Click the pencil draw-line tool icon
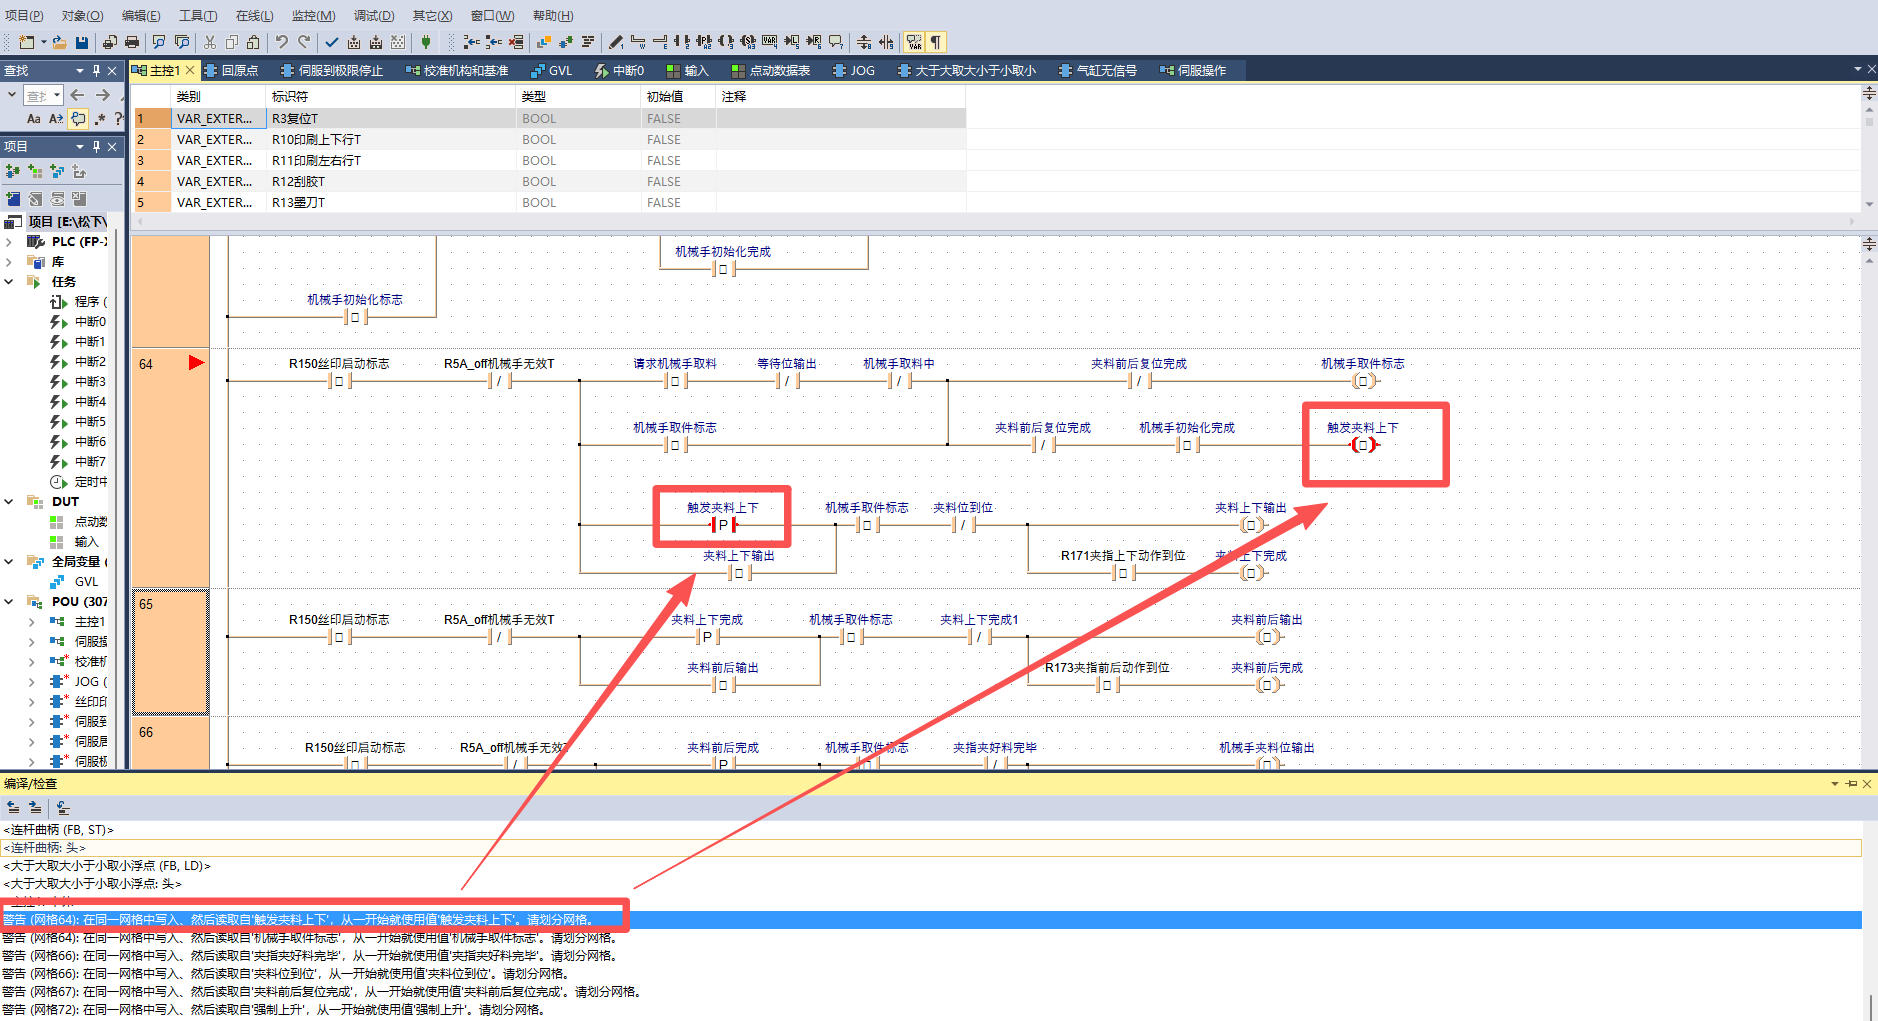The image size is (1878, 1021). click(615, 42)
